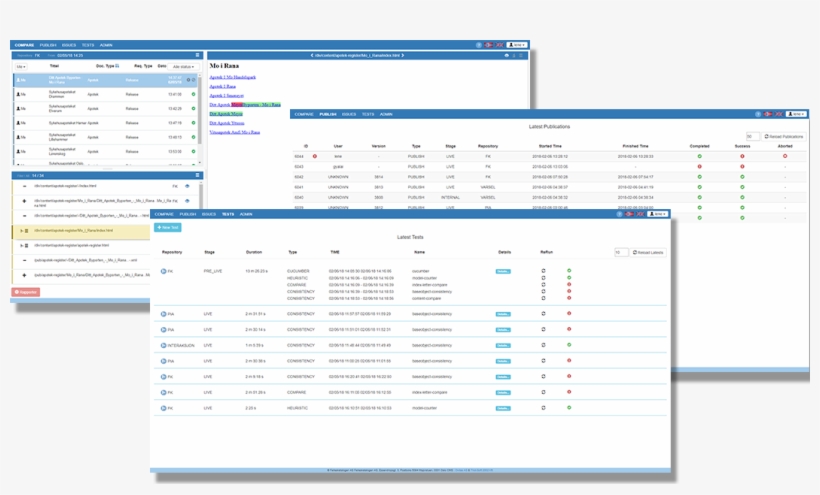Select publication row 6042 version 3814
This screenshot has height=495, width=820.
click(550, 177)
